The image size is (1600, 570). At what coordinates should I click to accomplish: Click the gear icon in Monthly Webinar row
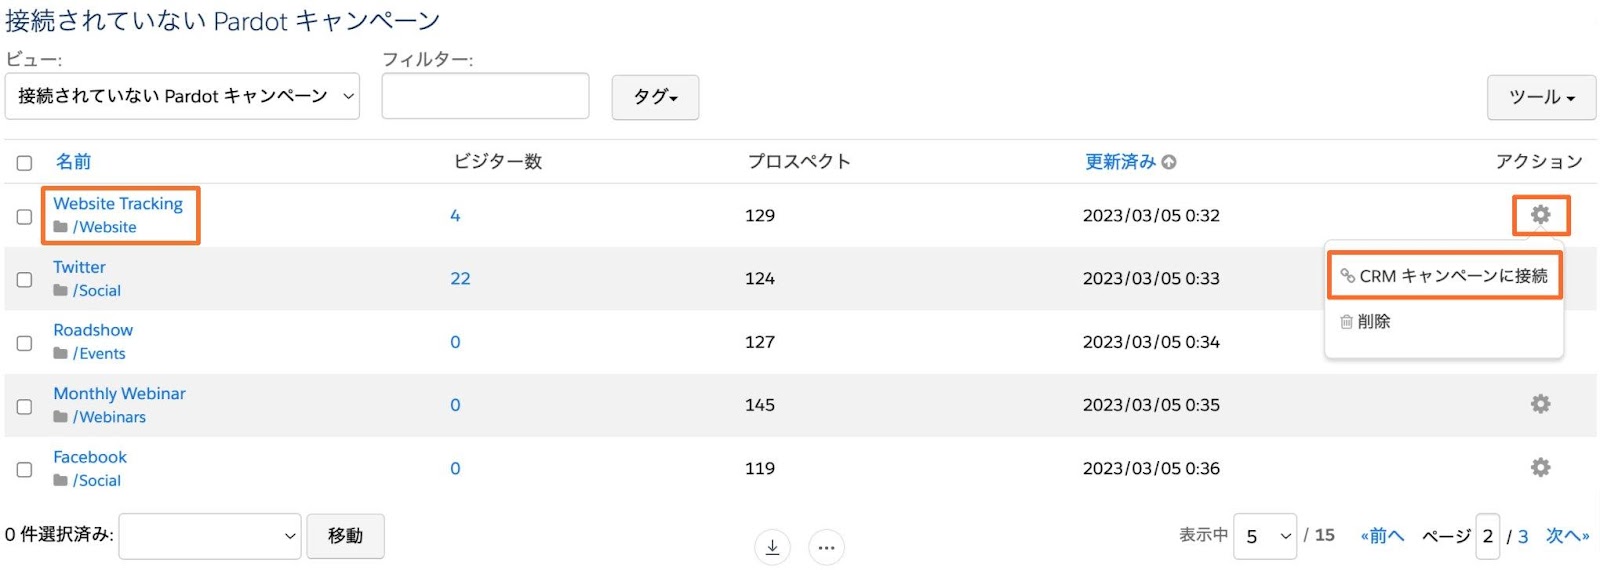click(1540, 404)
